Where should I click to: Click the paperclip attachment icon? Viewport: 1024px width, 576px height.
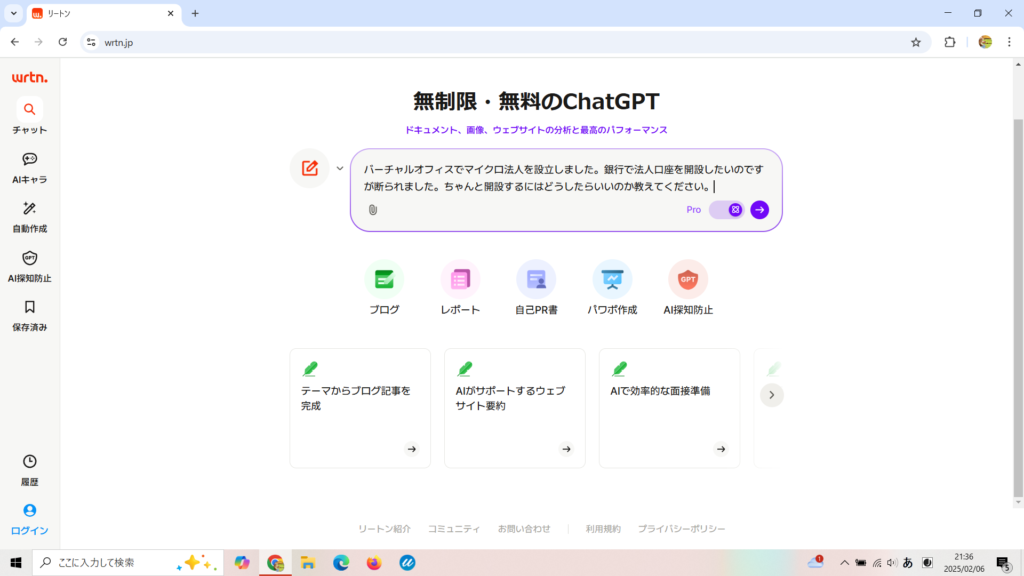pos(372,210)
